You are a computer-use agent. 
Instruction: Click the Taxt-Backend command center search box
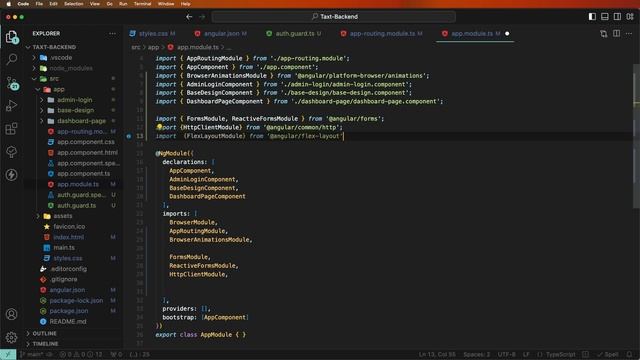click(334, 17)
